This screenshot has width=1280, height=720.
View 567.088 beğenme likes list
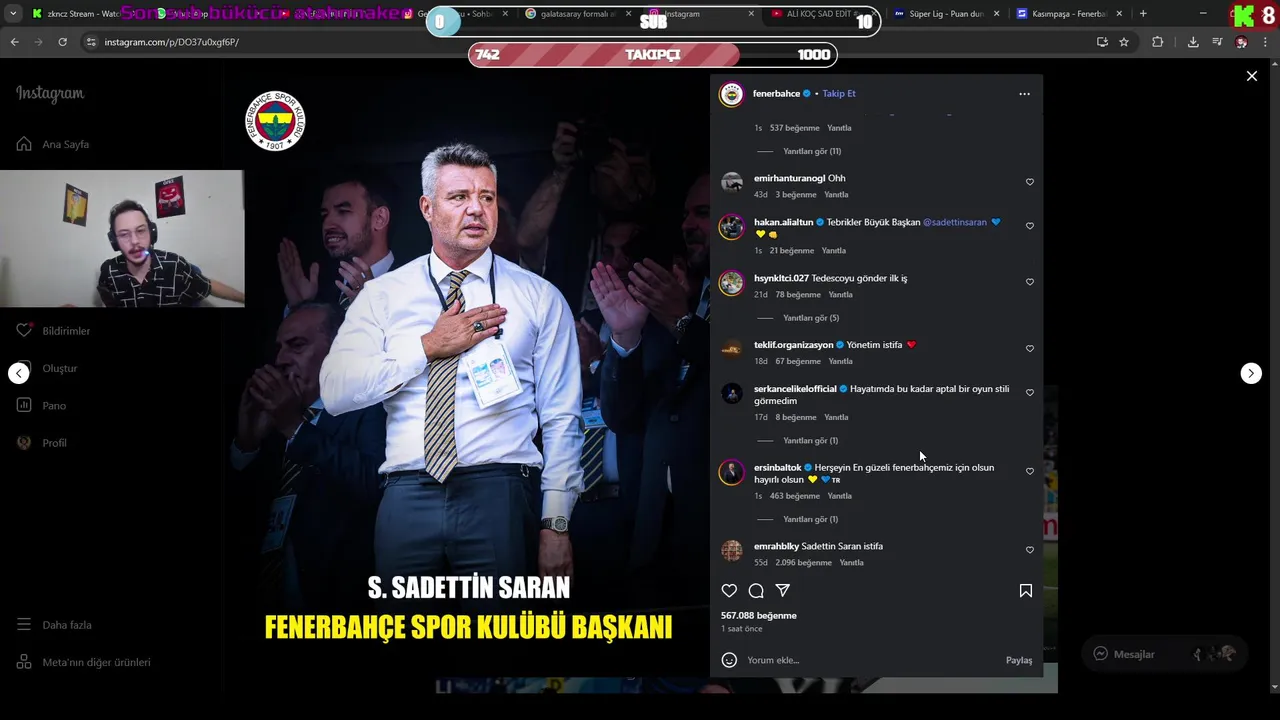click(759, 616)
